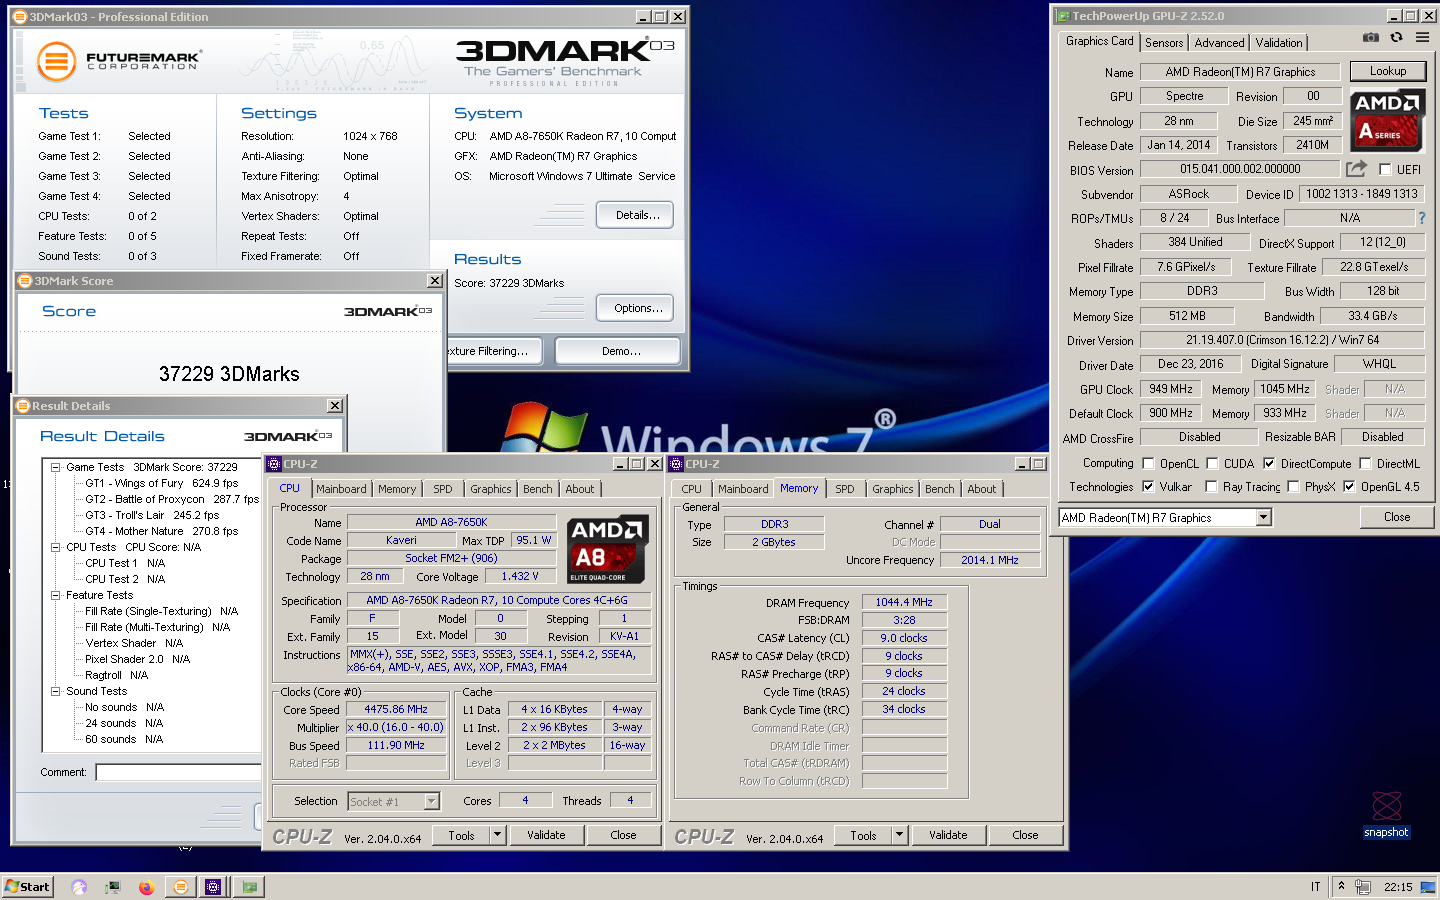Image resolution: width=1440 pixels, height=900 pixels.
Task: Open Tools dropdown arrow in right CPU-Z
Action: tap(899, 835)
